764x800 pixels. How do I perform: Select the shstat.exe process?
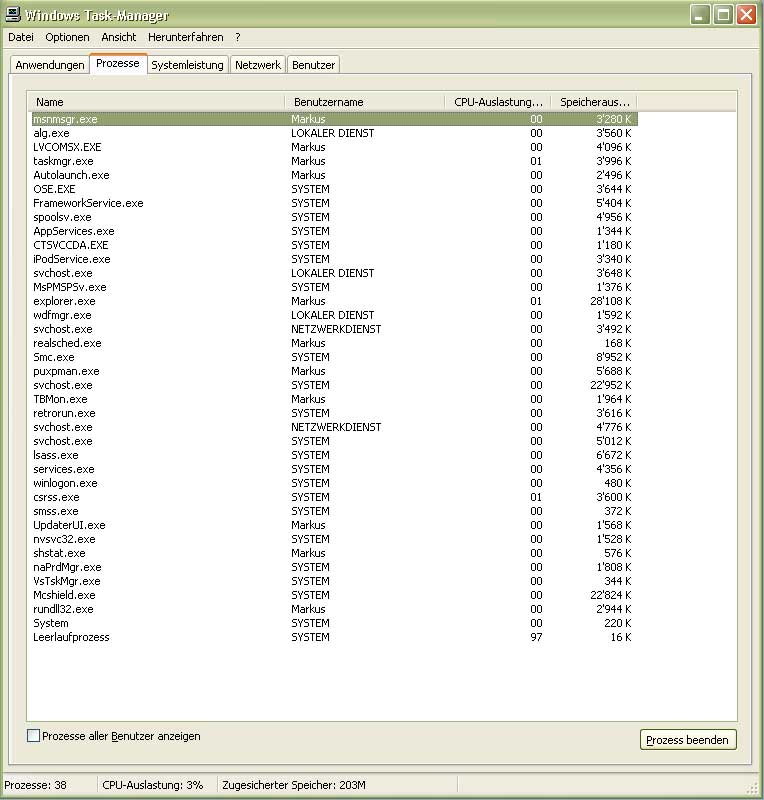click(334, 553)
